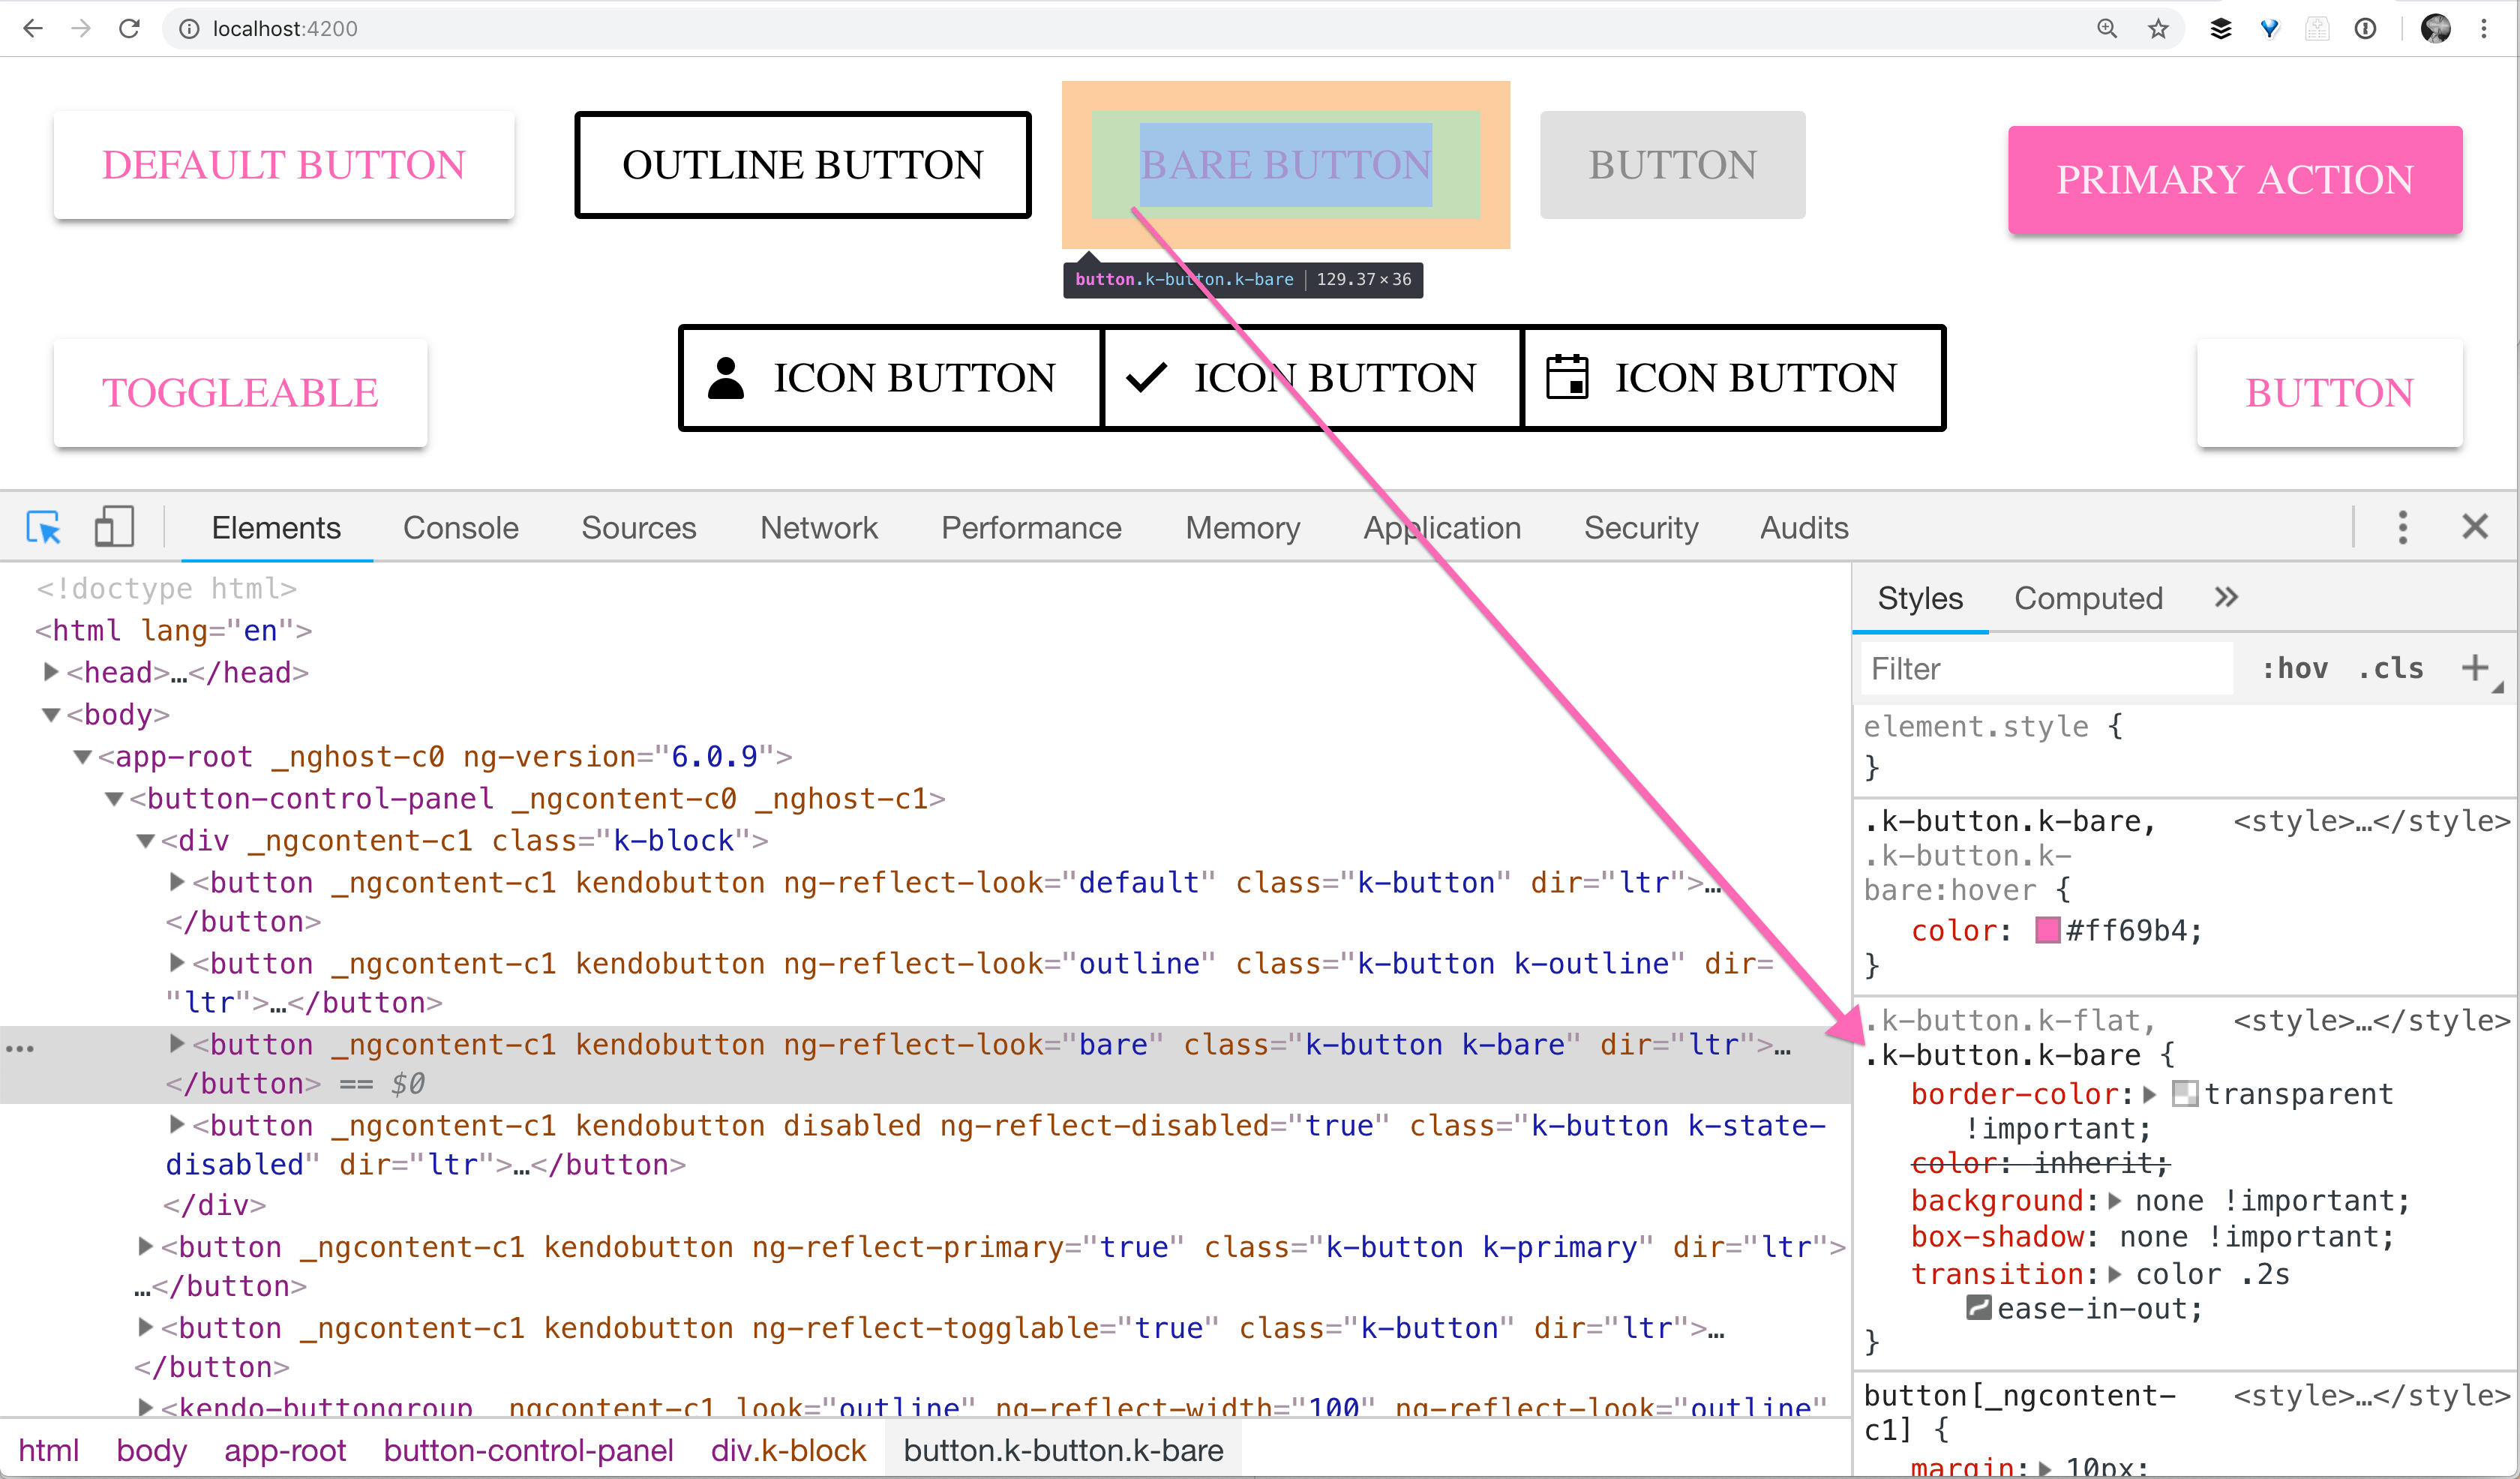The width and height of the screenshot is (2520, 1479).
Task: Click the close DevTools panel icon
Action: point(2476,528)
